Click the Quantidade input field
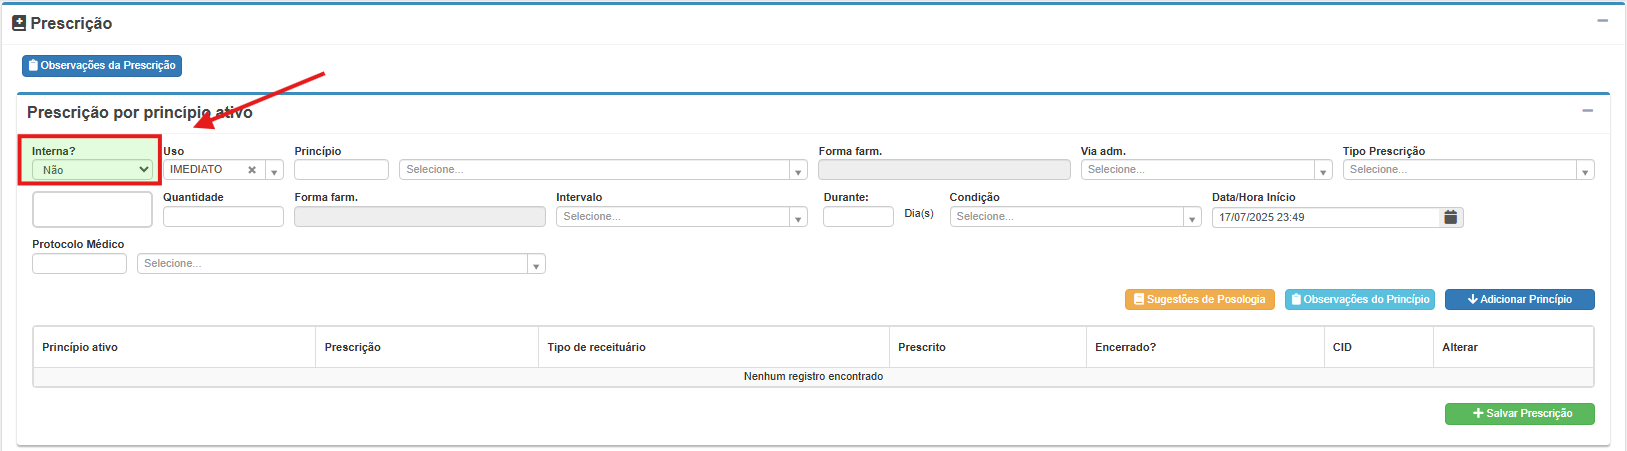The width and height of the screenshot is (1627, 451). tap(223, 217)
